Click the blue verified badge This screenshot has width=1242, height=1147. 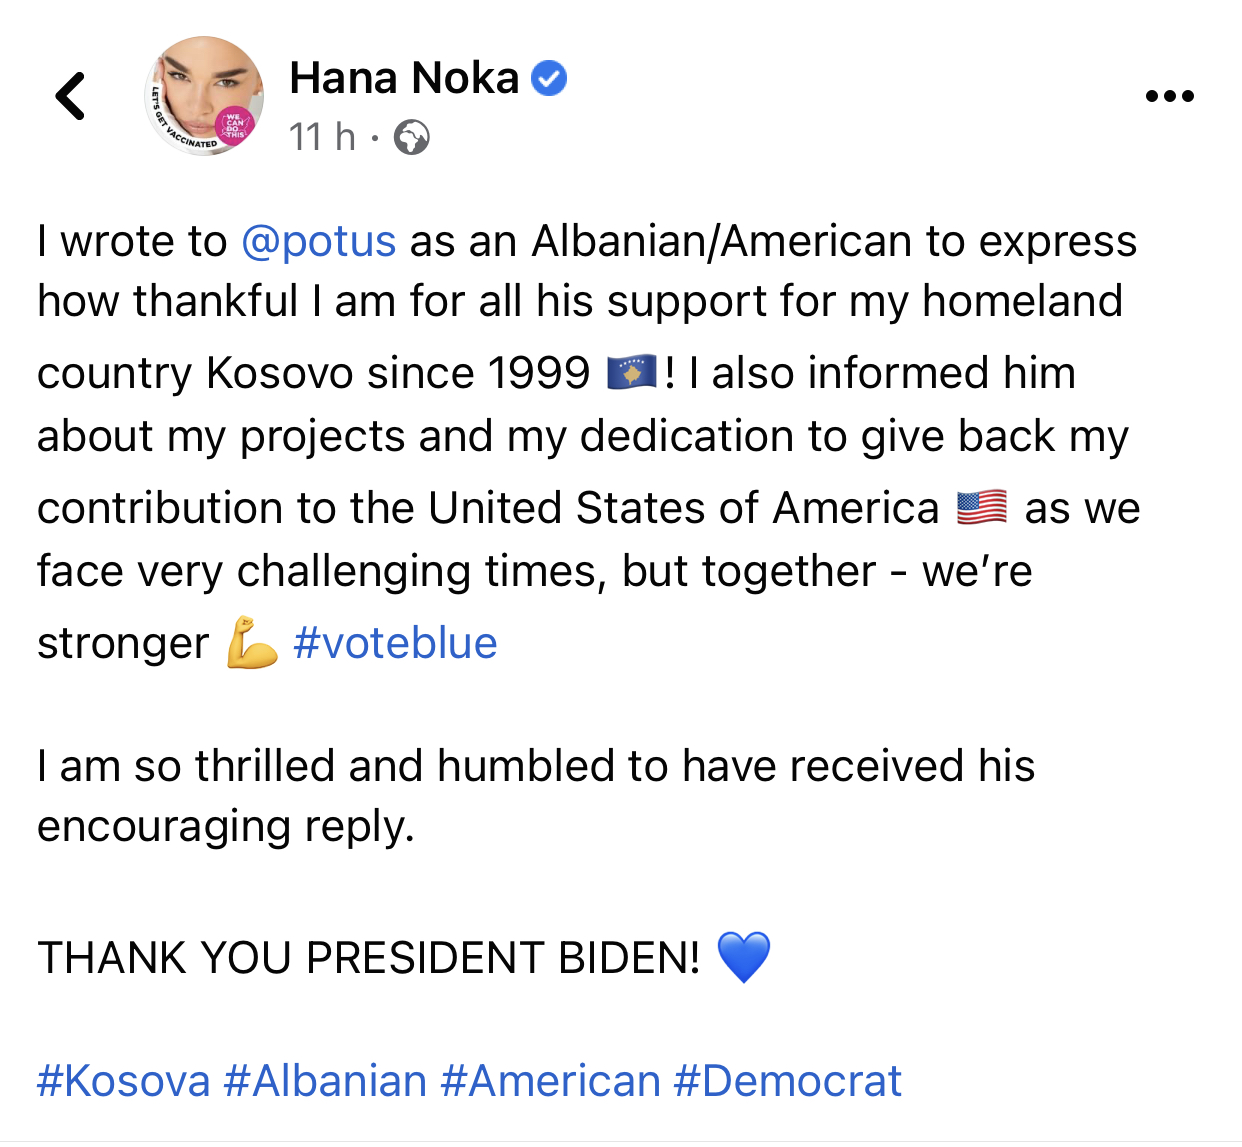(x=549, y=78)
